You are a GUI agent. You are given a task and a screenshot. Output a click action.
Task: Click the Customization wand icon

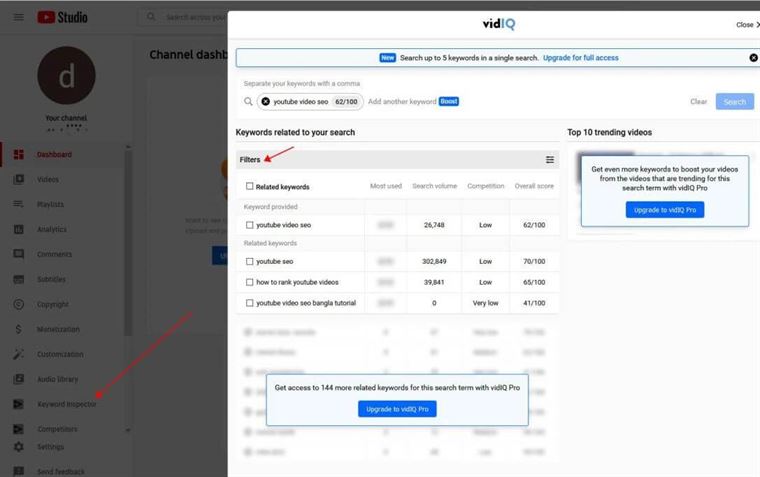[18, 354]
